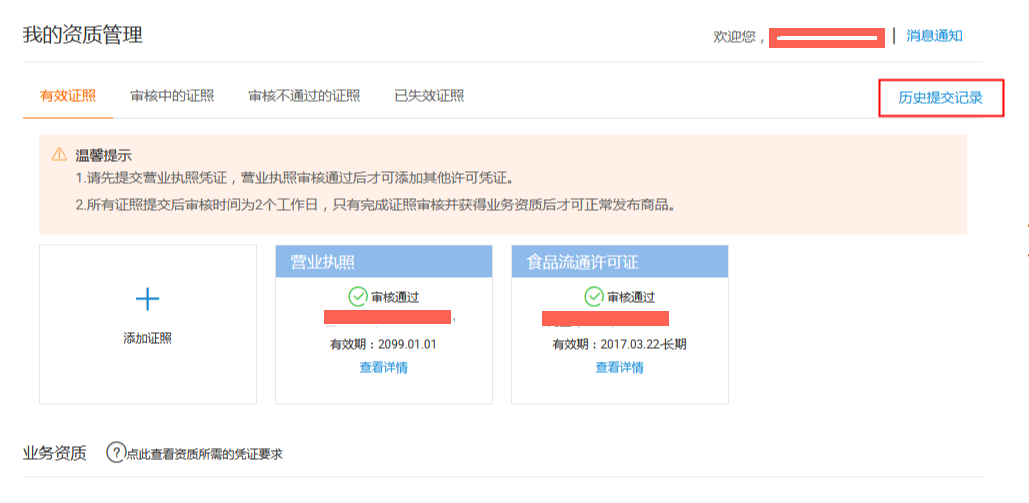The height and width of the screenshot is (503, 1029).
Task: Click the 点此查看资质所需的凭证要求 link
Action: pos(204,454)
